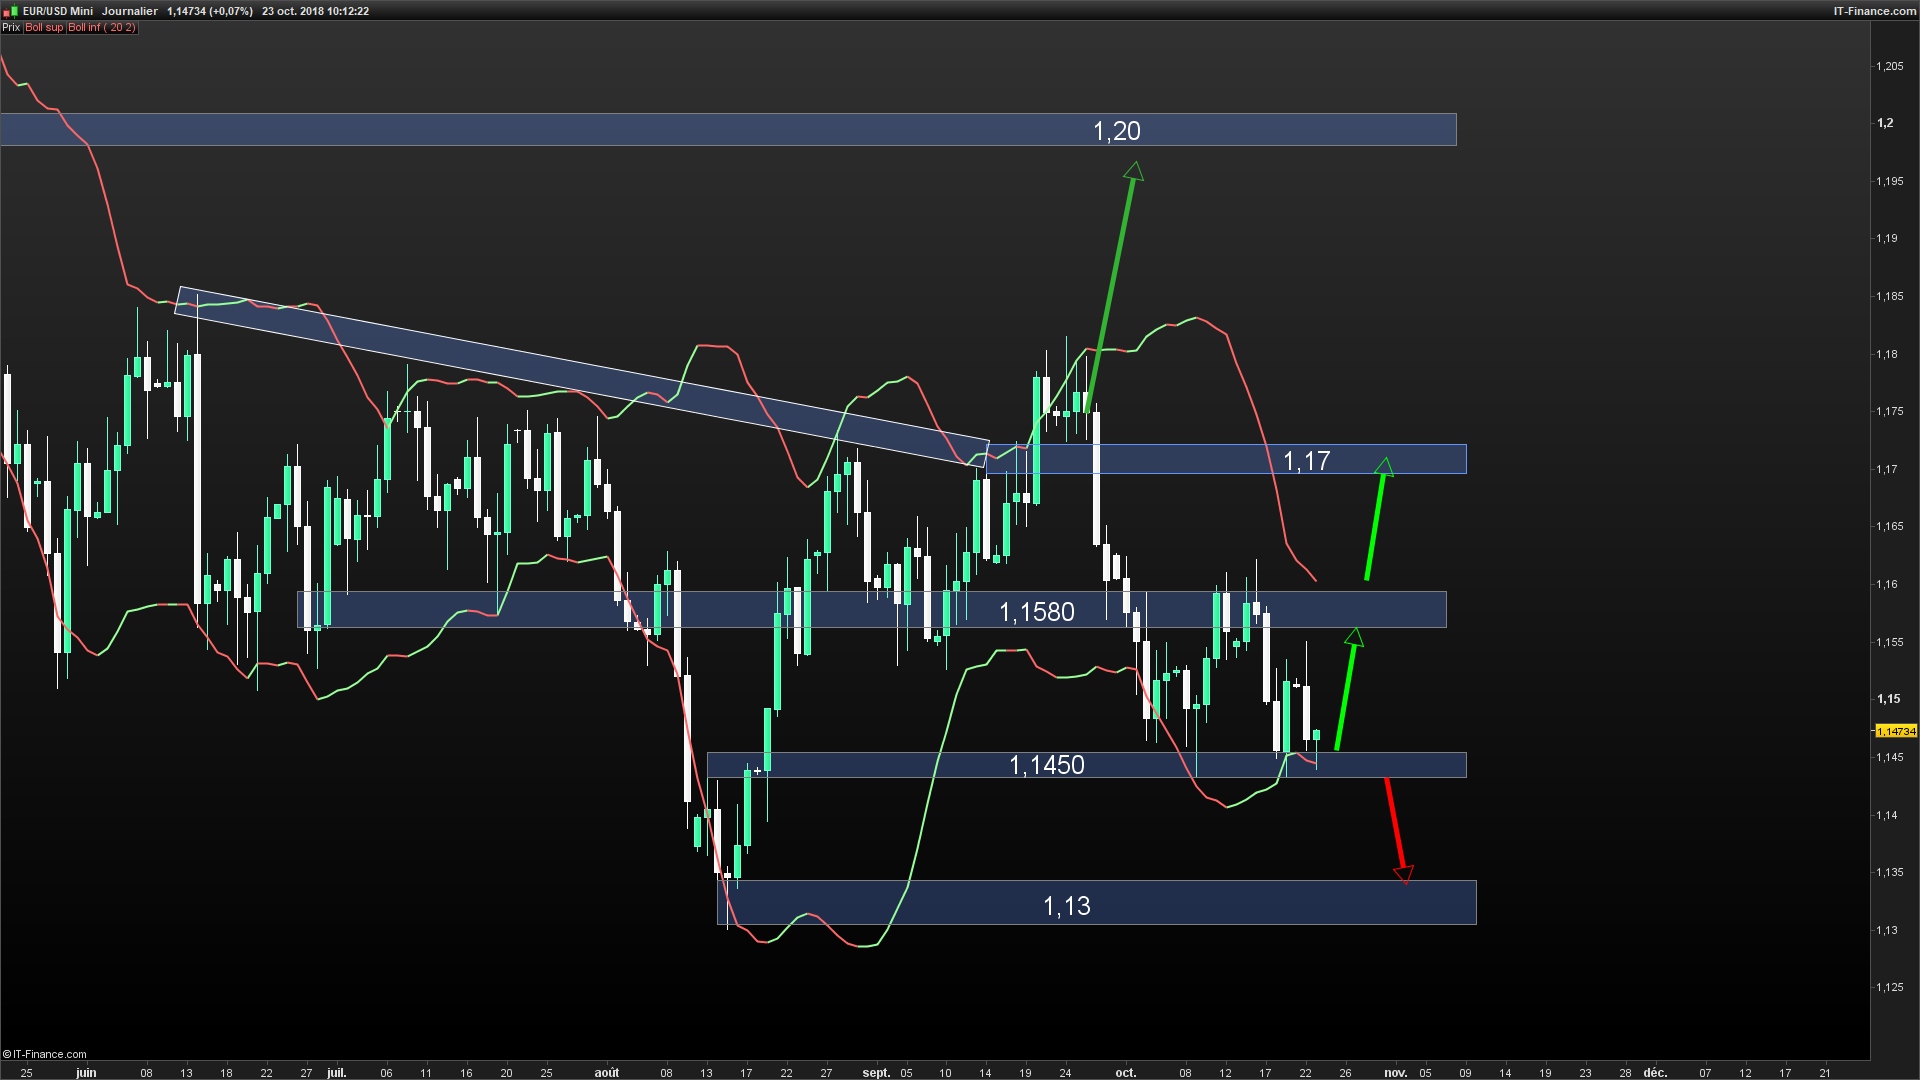Select the Boll sup indicator label
The height and width of the screenshot is (1080, 1920).
coord(44,28)
